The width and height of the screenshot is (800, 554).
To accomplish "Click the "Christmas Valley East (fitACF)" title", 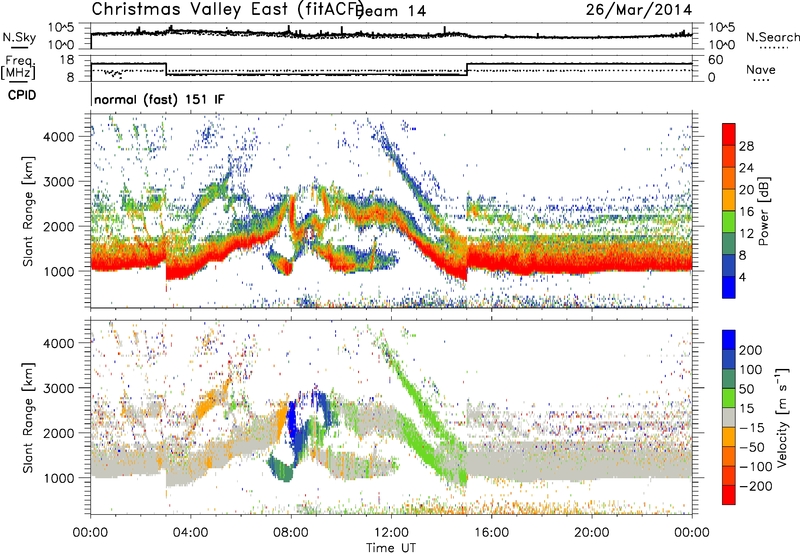I will pyautogui.click(x=228, y=9).
